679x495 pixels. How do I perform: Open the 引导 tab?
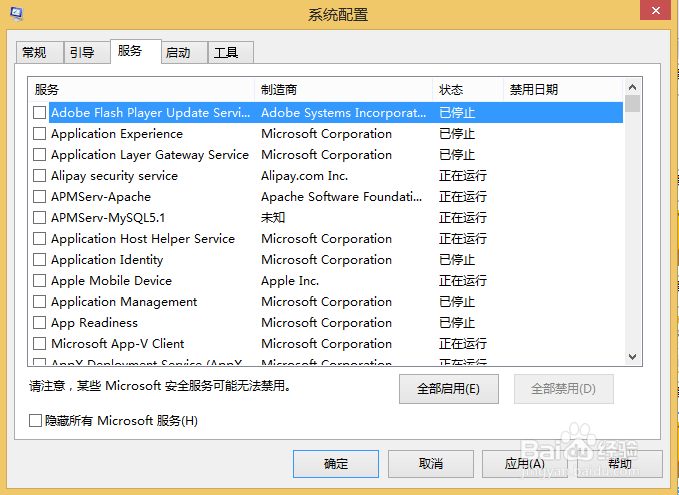click(82, 53)
